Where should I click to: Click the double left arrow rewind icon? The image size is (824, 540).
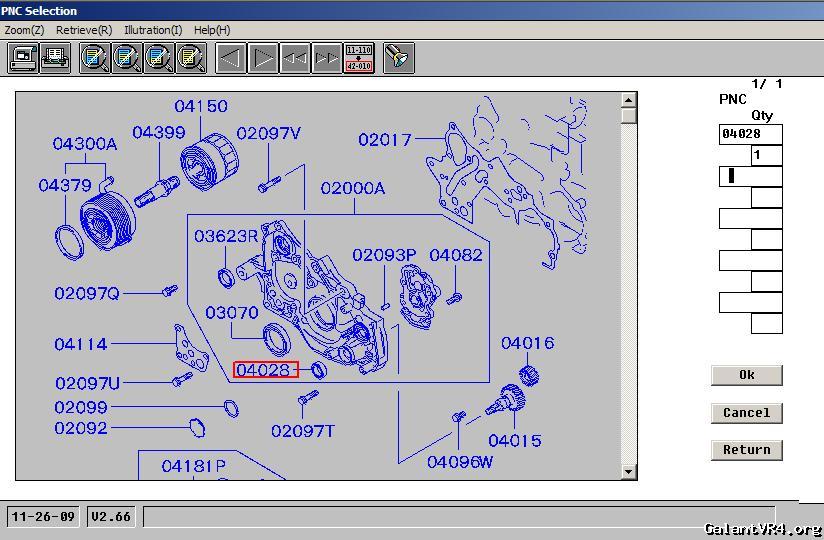tap(295, 58)
